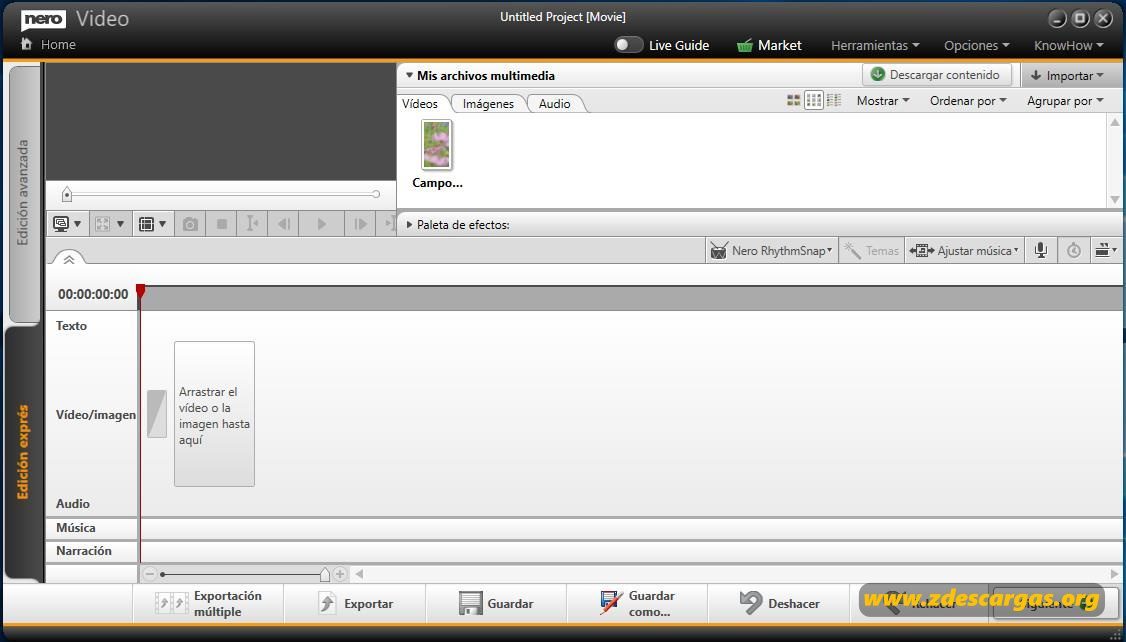Click the Música track label
This screenshot has width=1126, height=642.
pos(75,528)
